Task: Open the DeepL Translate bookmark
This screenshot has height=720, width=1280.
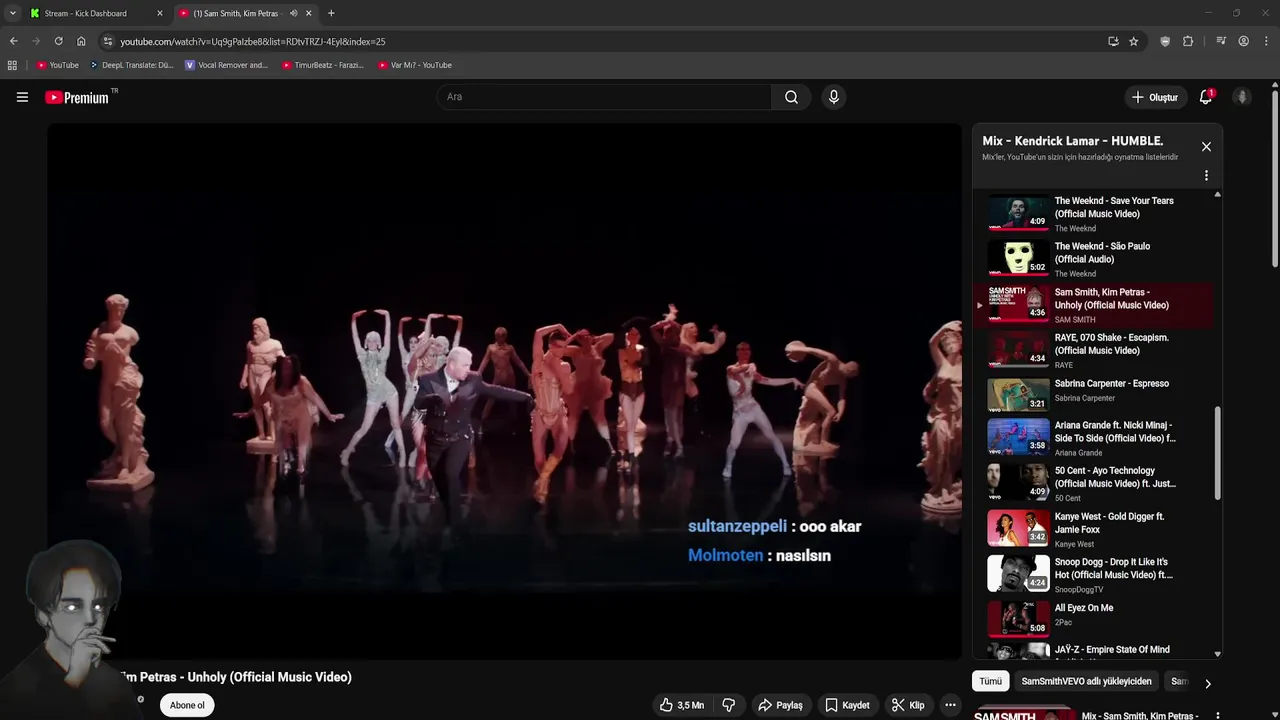Action: coord(131,65)
